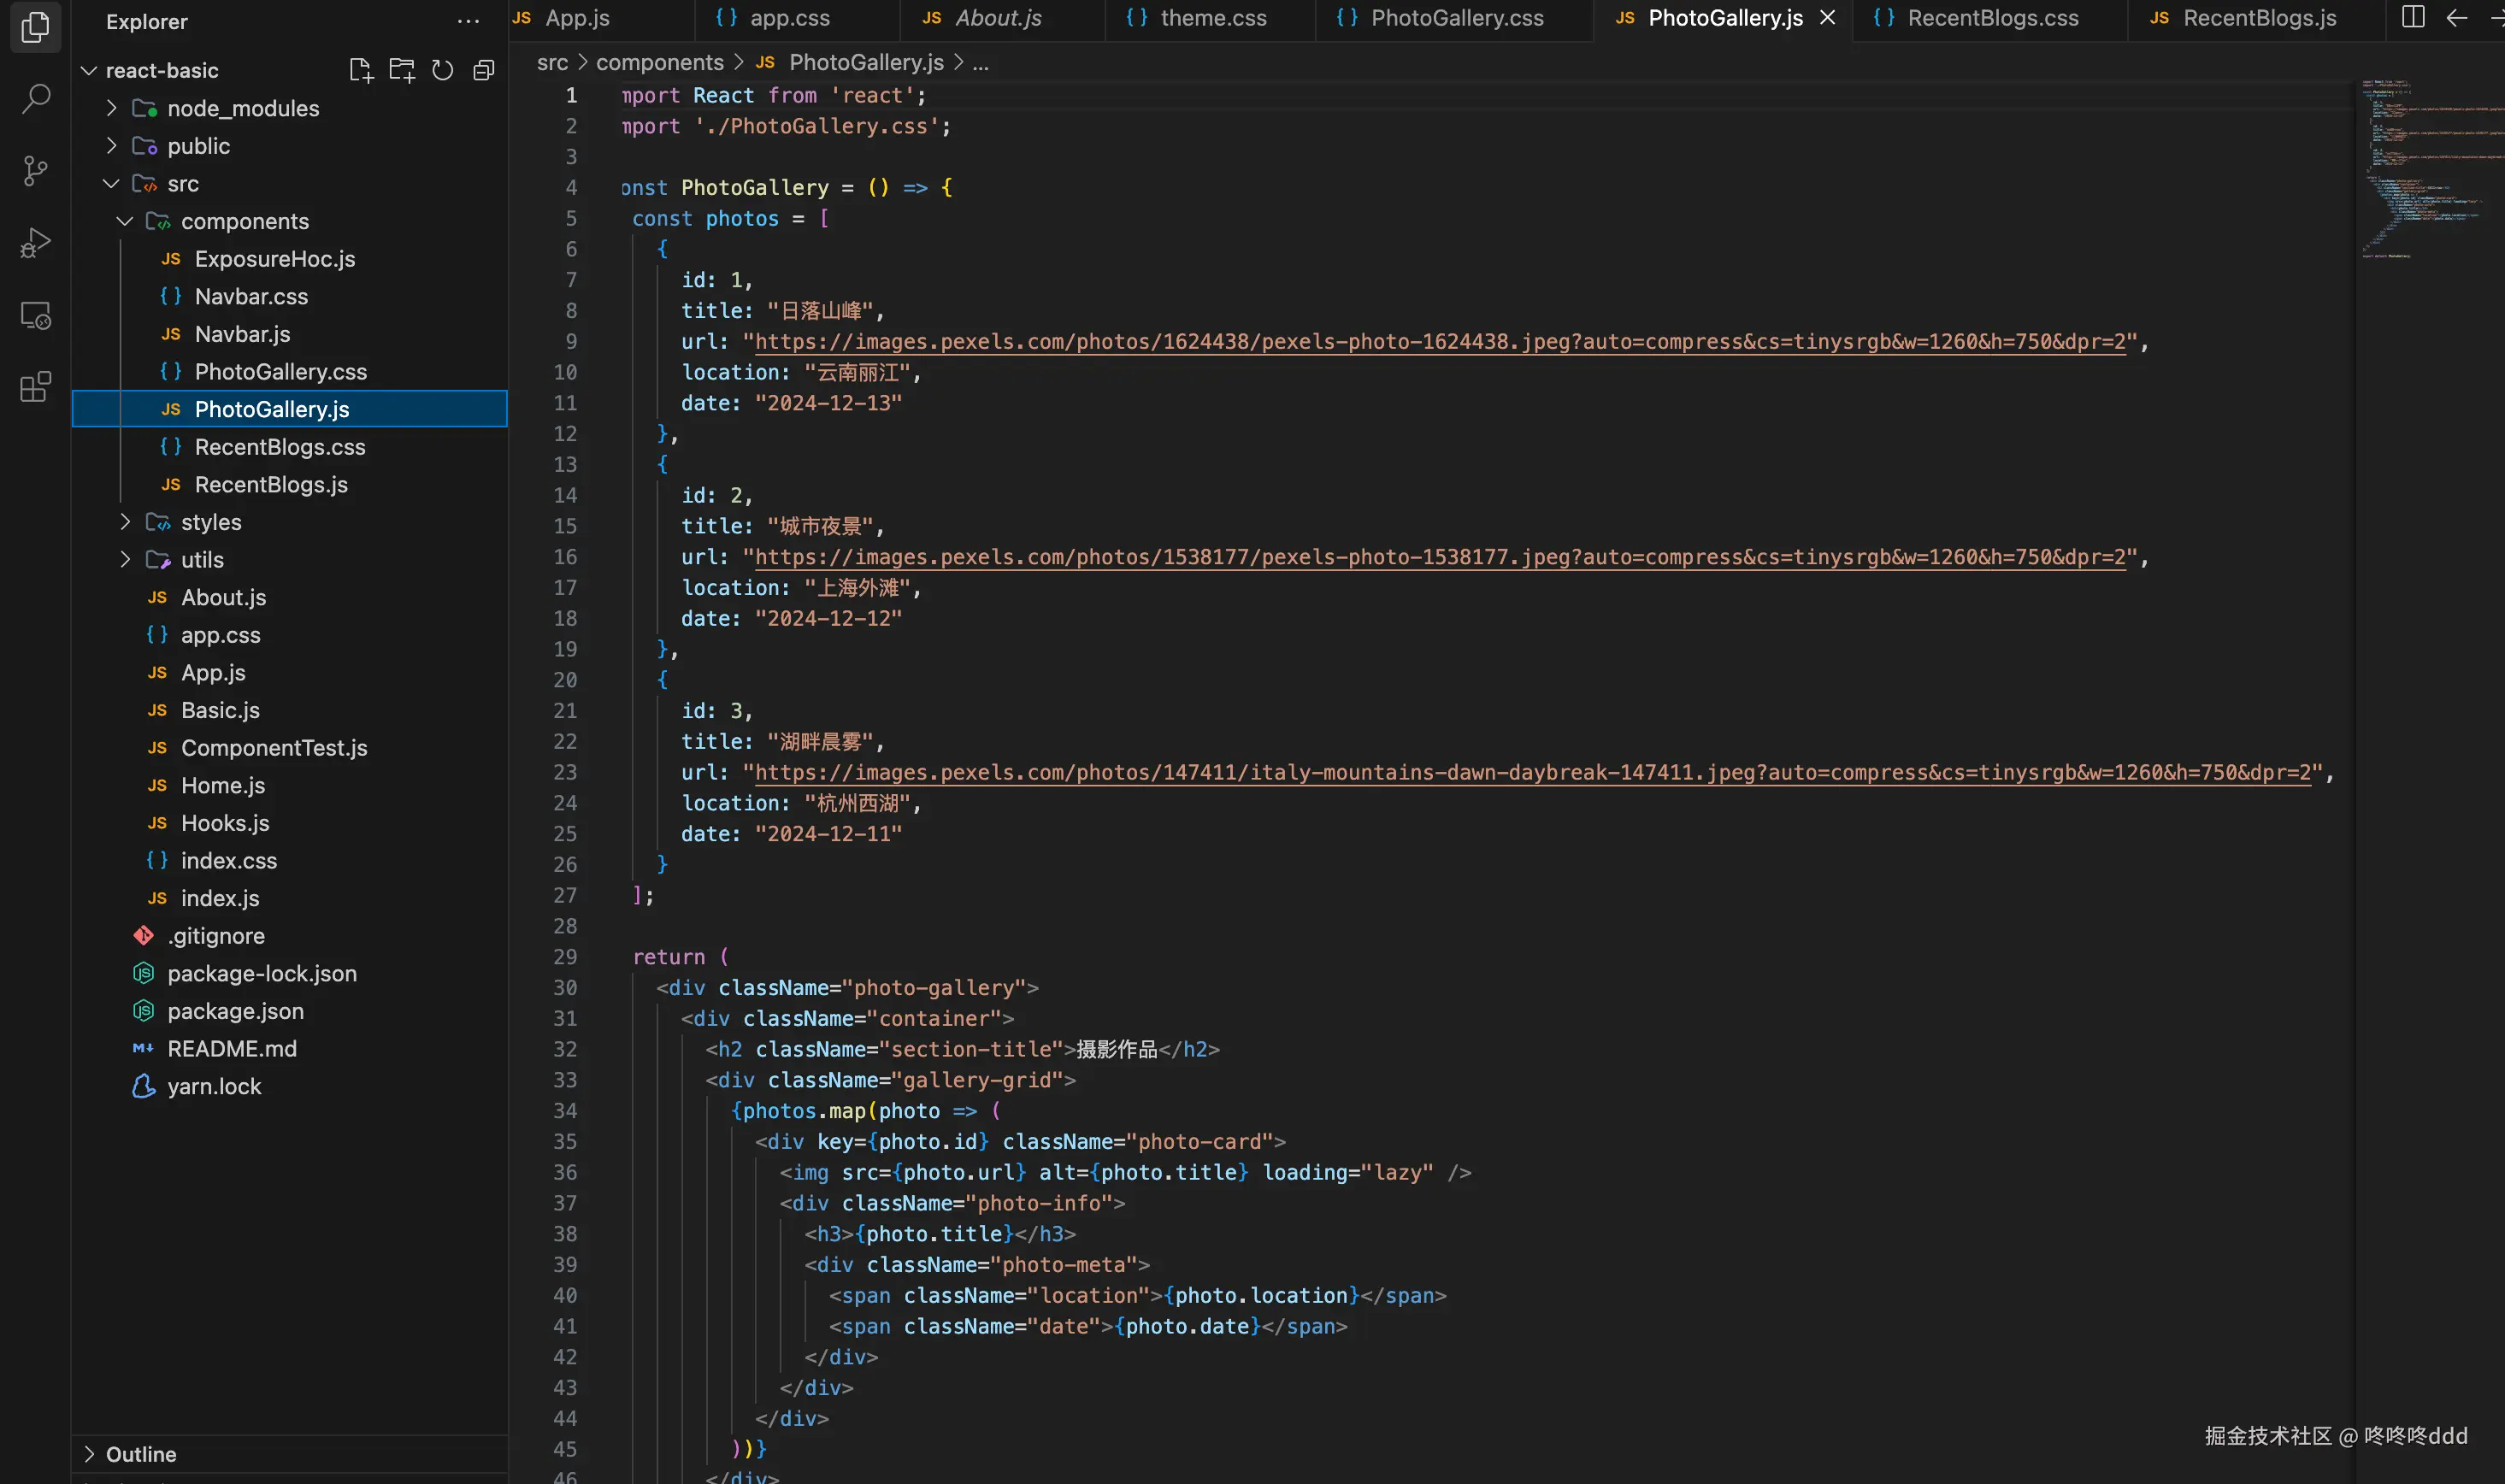Screen dimensions: 2505x1484
Task: Refresh the explorer file tree
Action: coord(443,70)
